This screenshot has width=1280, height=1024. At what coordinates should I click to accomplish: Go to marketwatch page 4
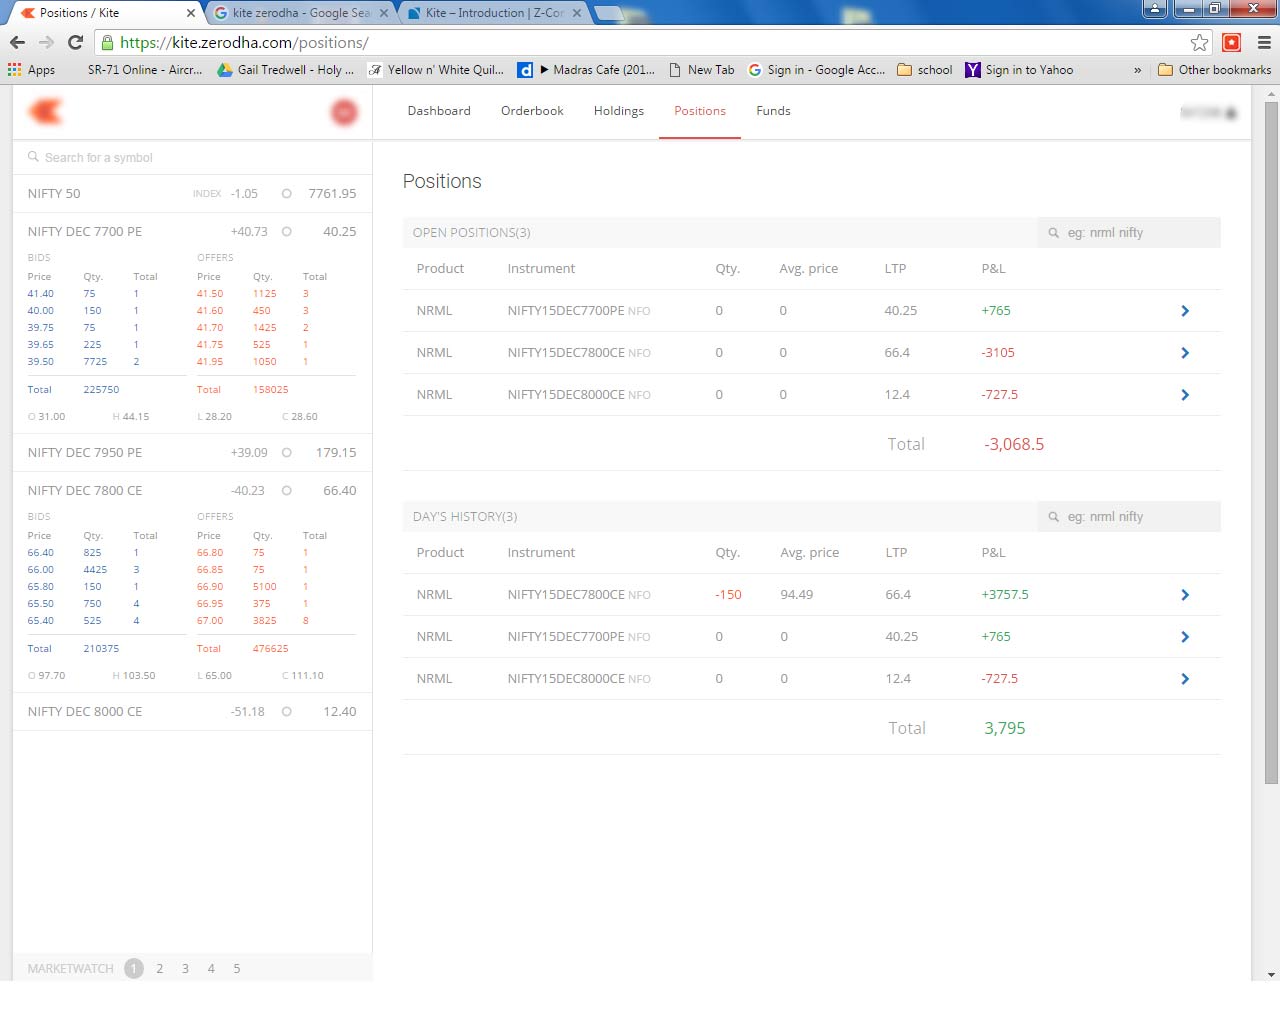(211, 969)
